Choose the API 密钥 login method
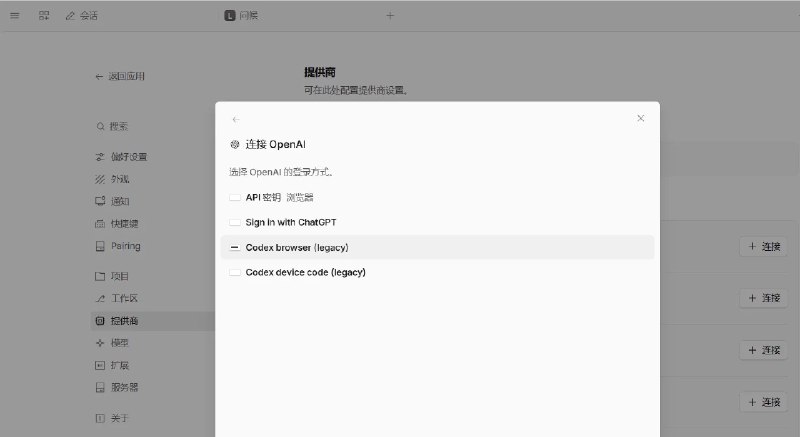Screen dimensions: 800x437 coord(437,197)
